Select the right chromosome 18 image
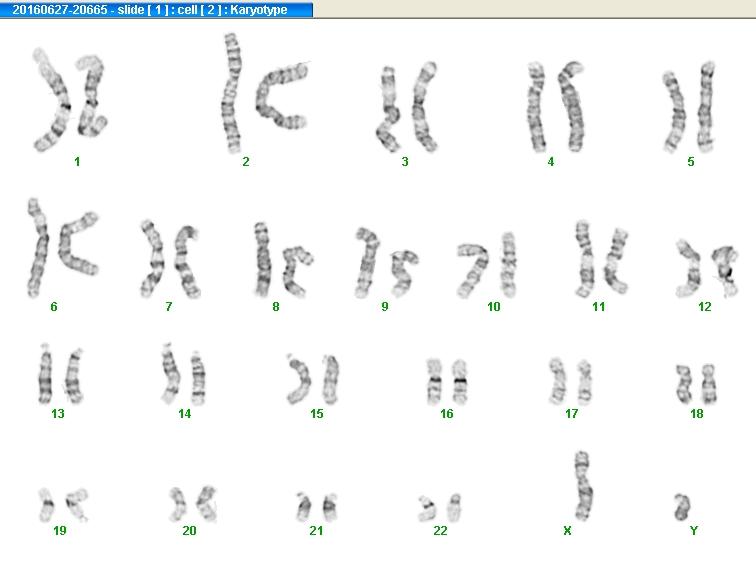The width and height of the screenshot is (756, 582). (x=708, y=385)
